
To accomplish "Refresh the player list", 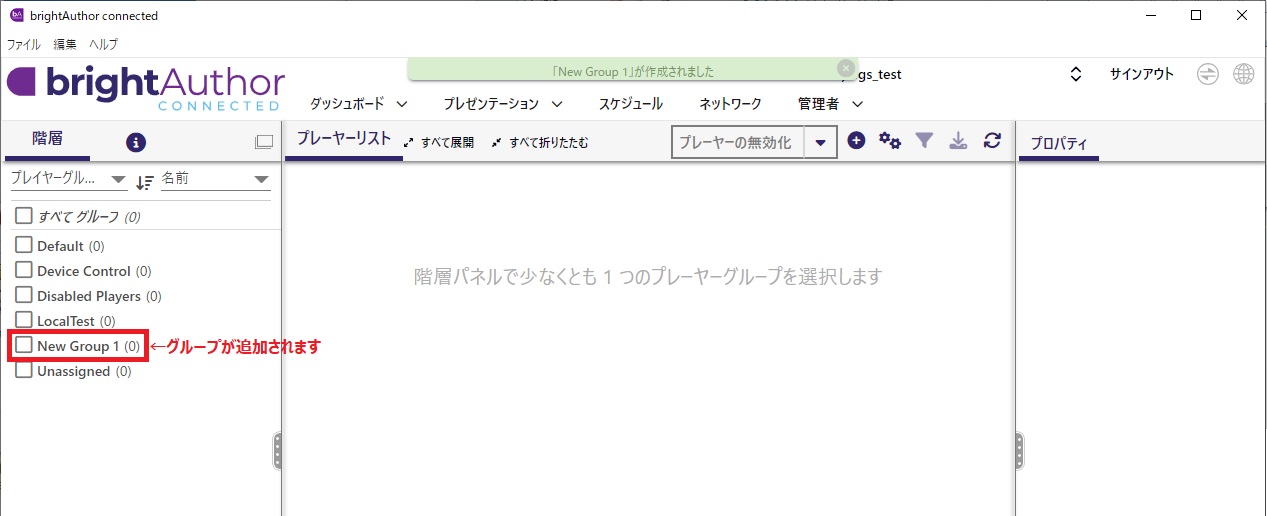I will click(x=992, y=141).
